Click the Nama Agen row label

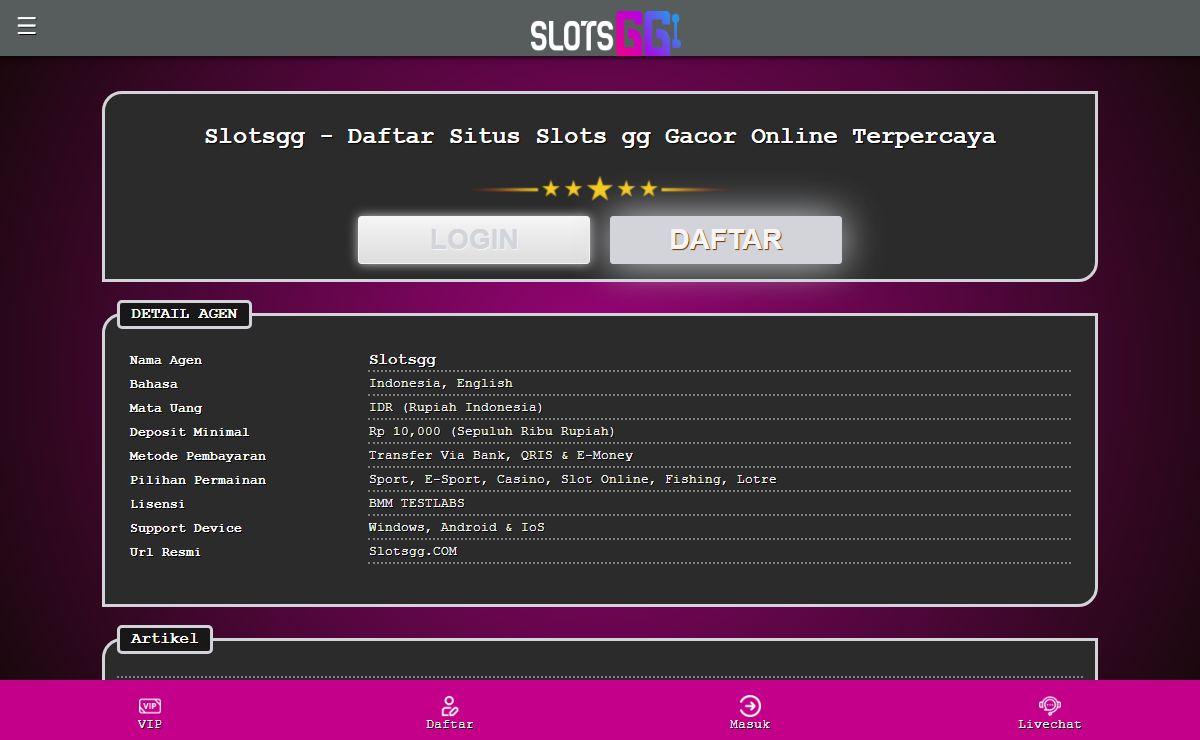click(x=166, y=360)
